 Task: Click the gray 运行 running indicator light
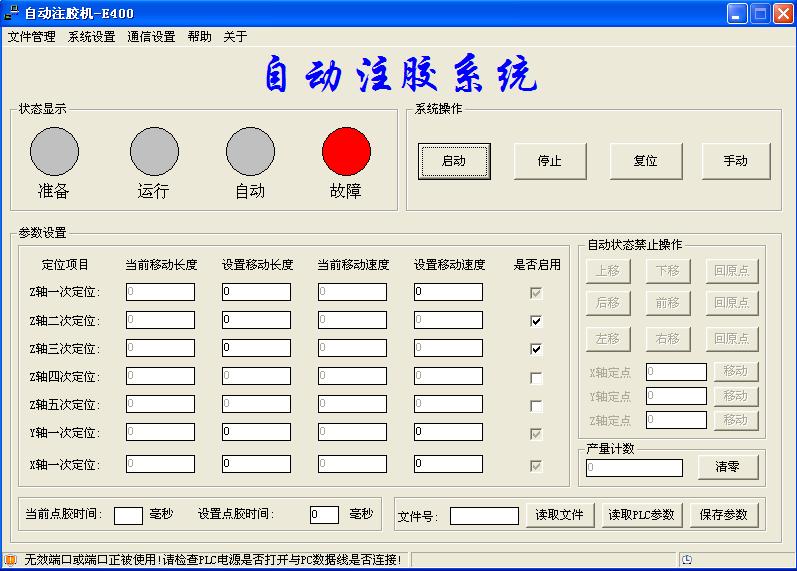[154, 152]
